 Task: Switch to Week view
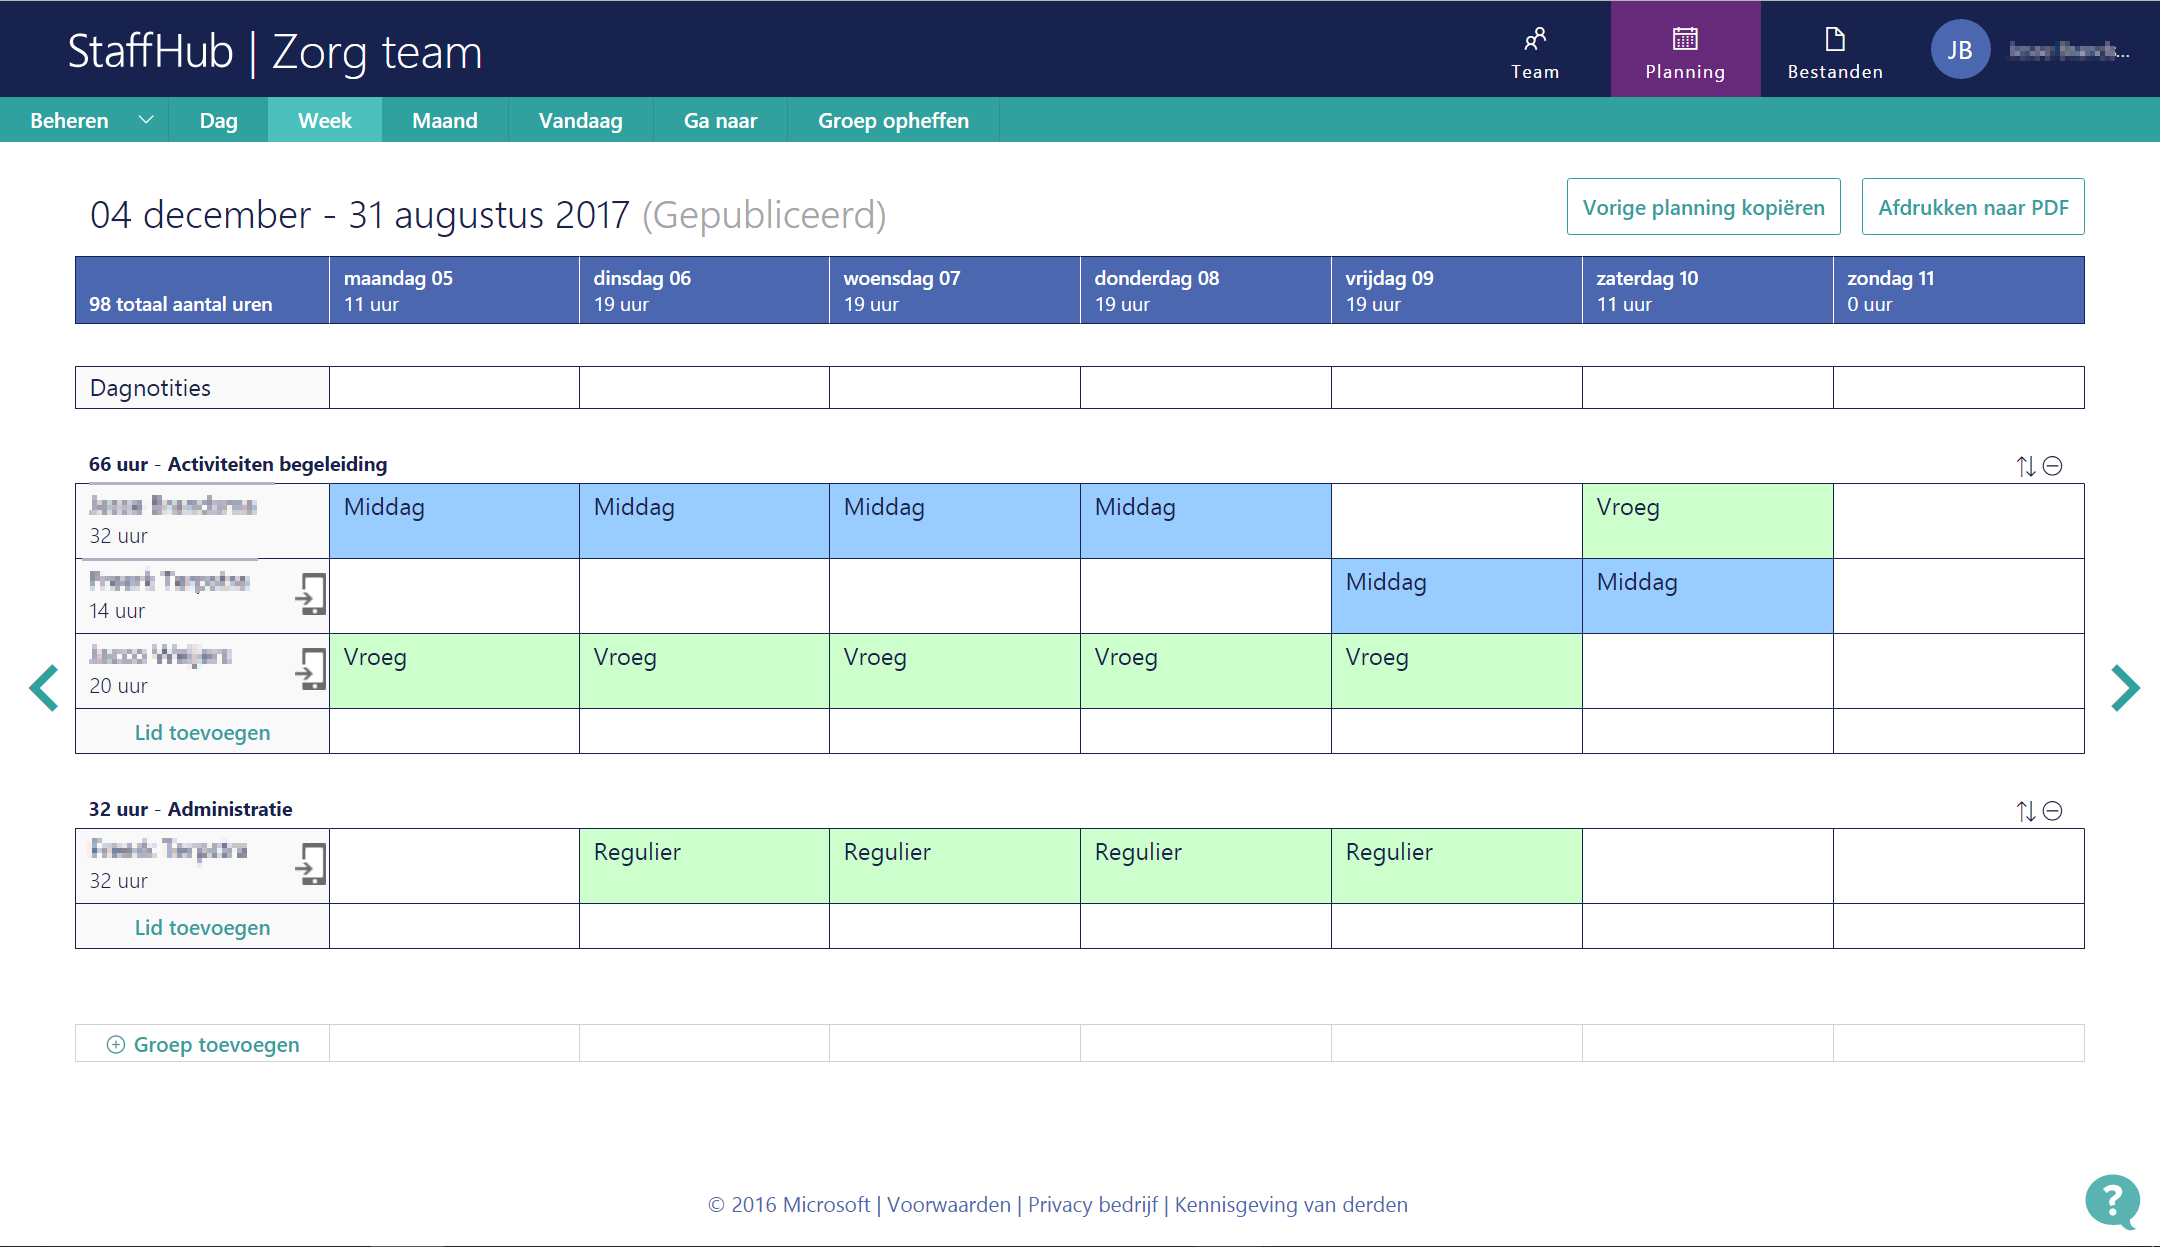pos(325,120)
